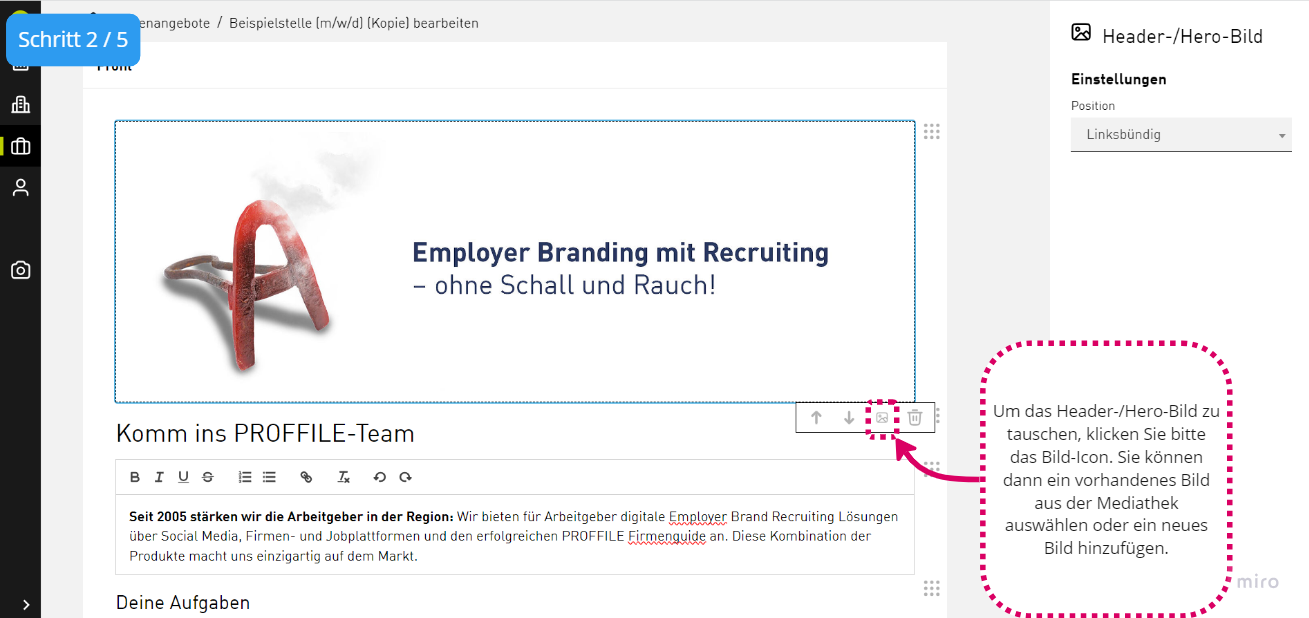The height and width of the screenshot is (618, 1309).
Task: Select the Employer Branding hero image
Action: point(515,262)
